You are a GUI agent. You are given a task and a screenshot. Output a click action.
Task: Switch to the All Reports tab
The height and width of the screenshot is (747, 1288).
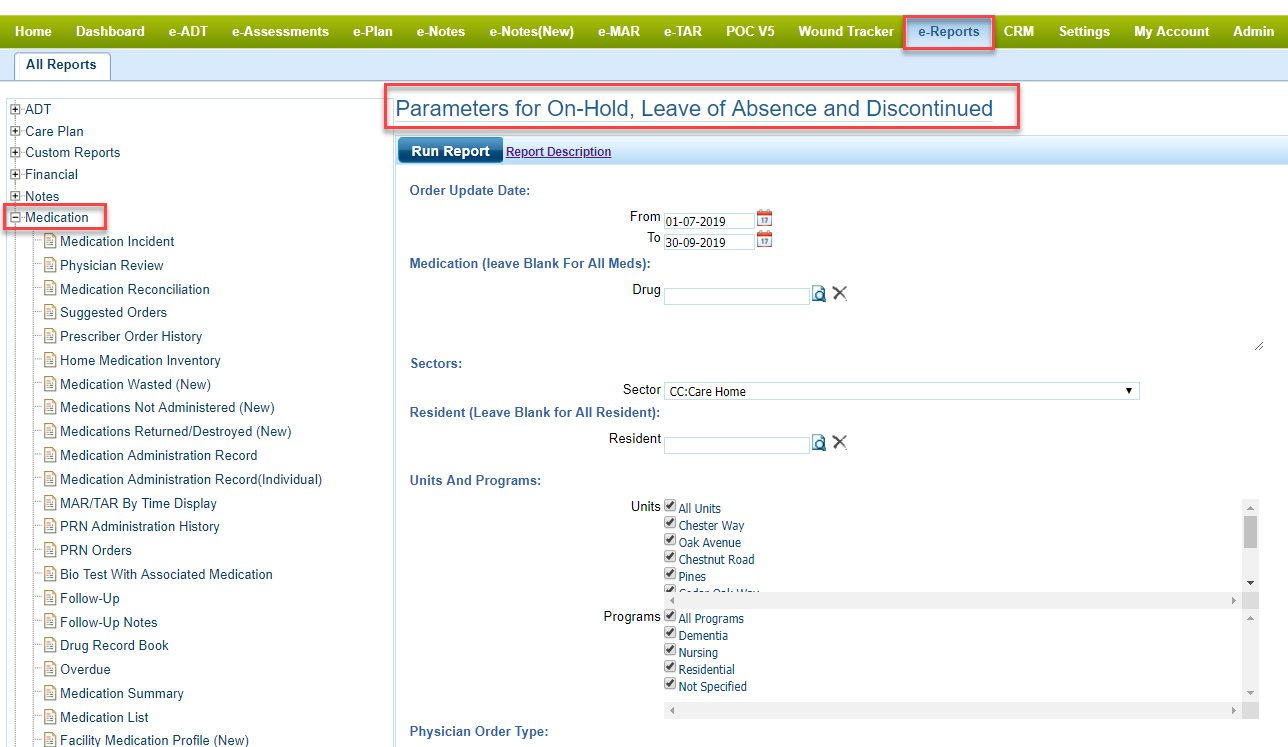pos(61,65)
